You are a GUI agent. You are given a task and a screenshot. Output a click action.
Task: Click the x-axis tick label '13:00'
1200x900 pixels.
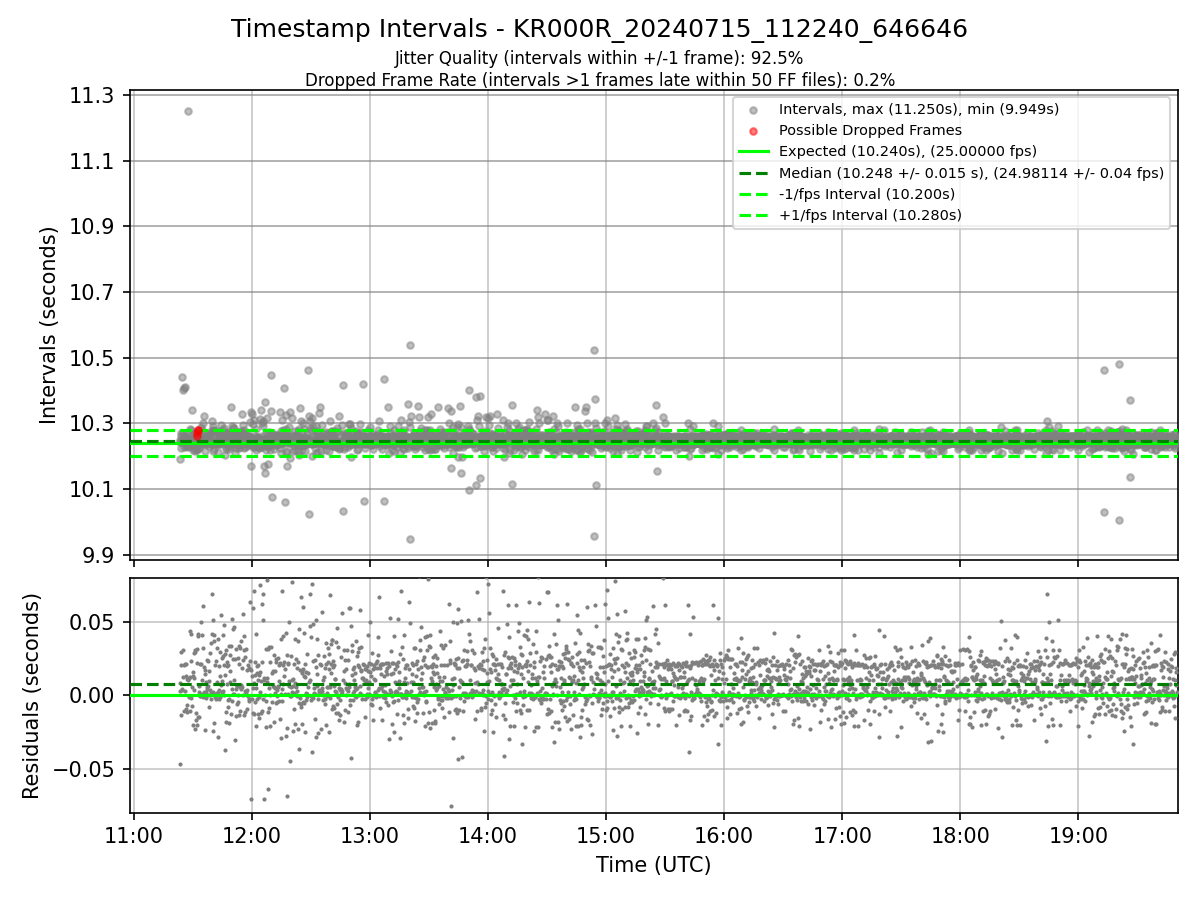coord(370,834)
